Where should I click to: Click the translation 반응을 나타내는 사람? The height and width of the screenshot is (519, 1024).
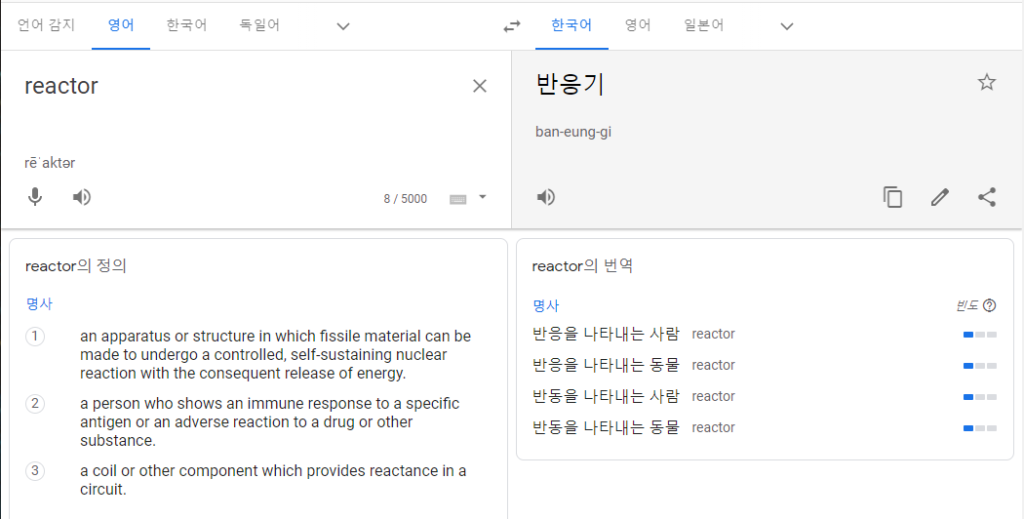point(606,334)
